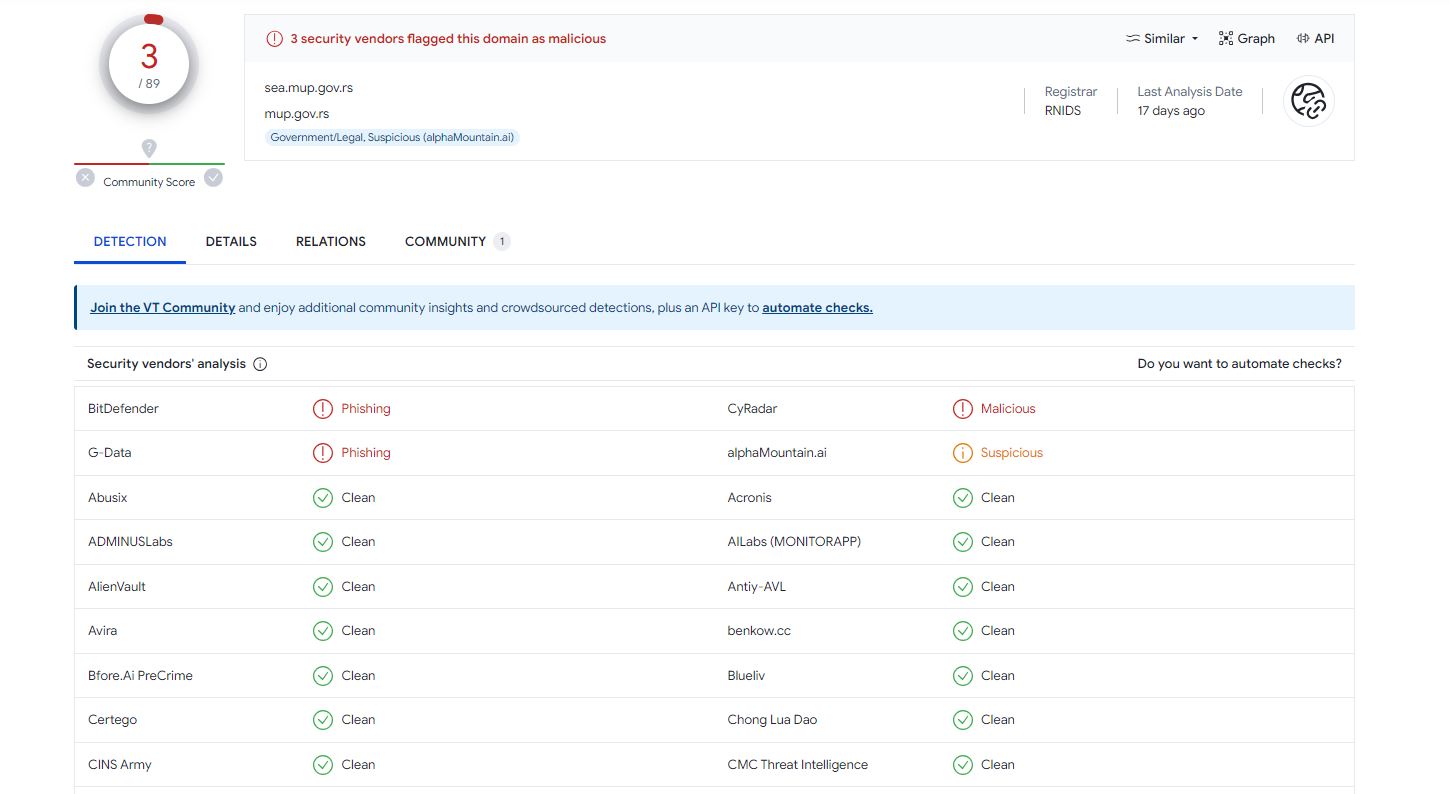Click the Chong Lua Dao vendor name
Image resolution: width=1450 pixels, height=794 pixels.
772,720
